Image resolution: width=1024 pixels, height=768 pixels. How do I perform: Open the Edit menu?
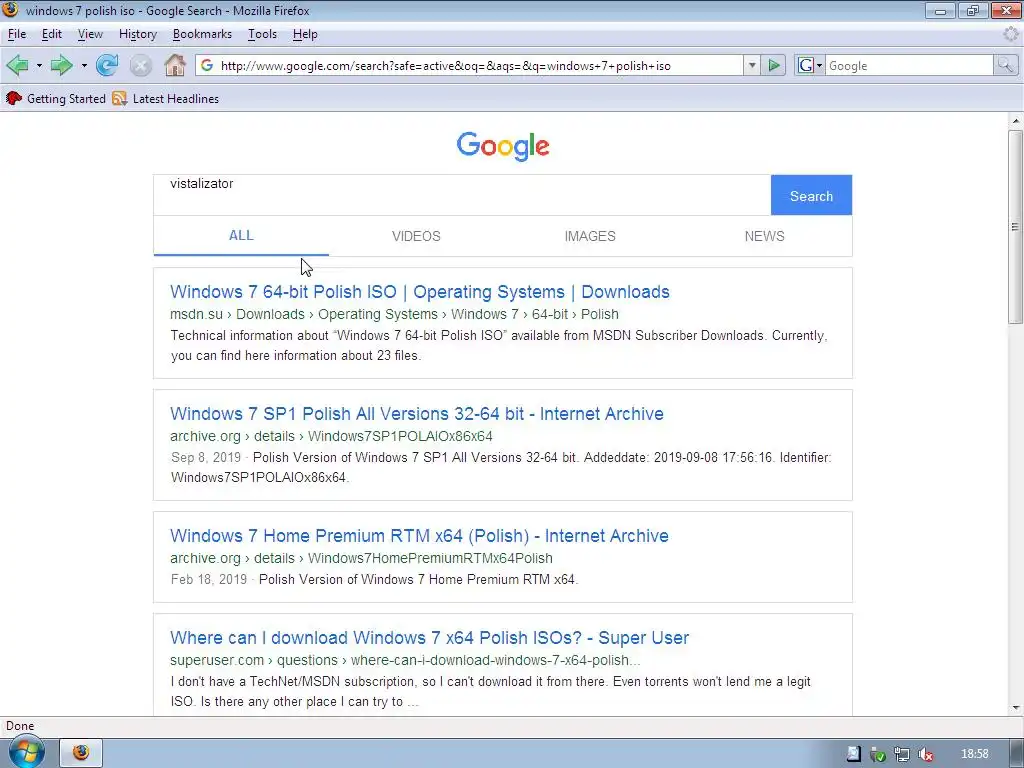(x=52, y=34)
